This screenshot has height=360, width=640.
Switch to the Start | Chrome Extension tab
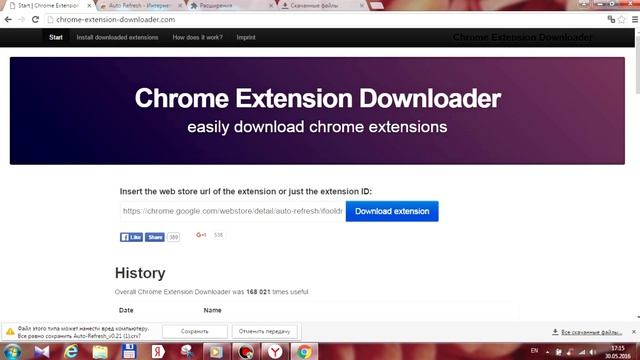tap(48, 6)
